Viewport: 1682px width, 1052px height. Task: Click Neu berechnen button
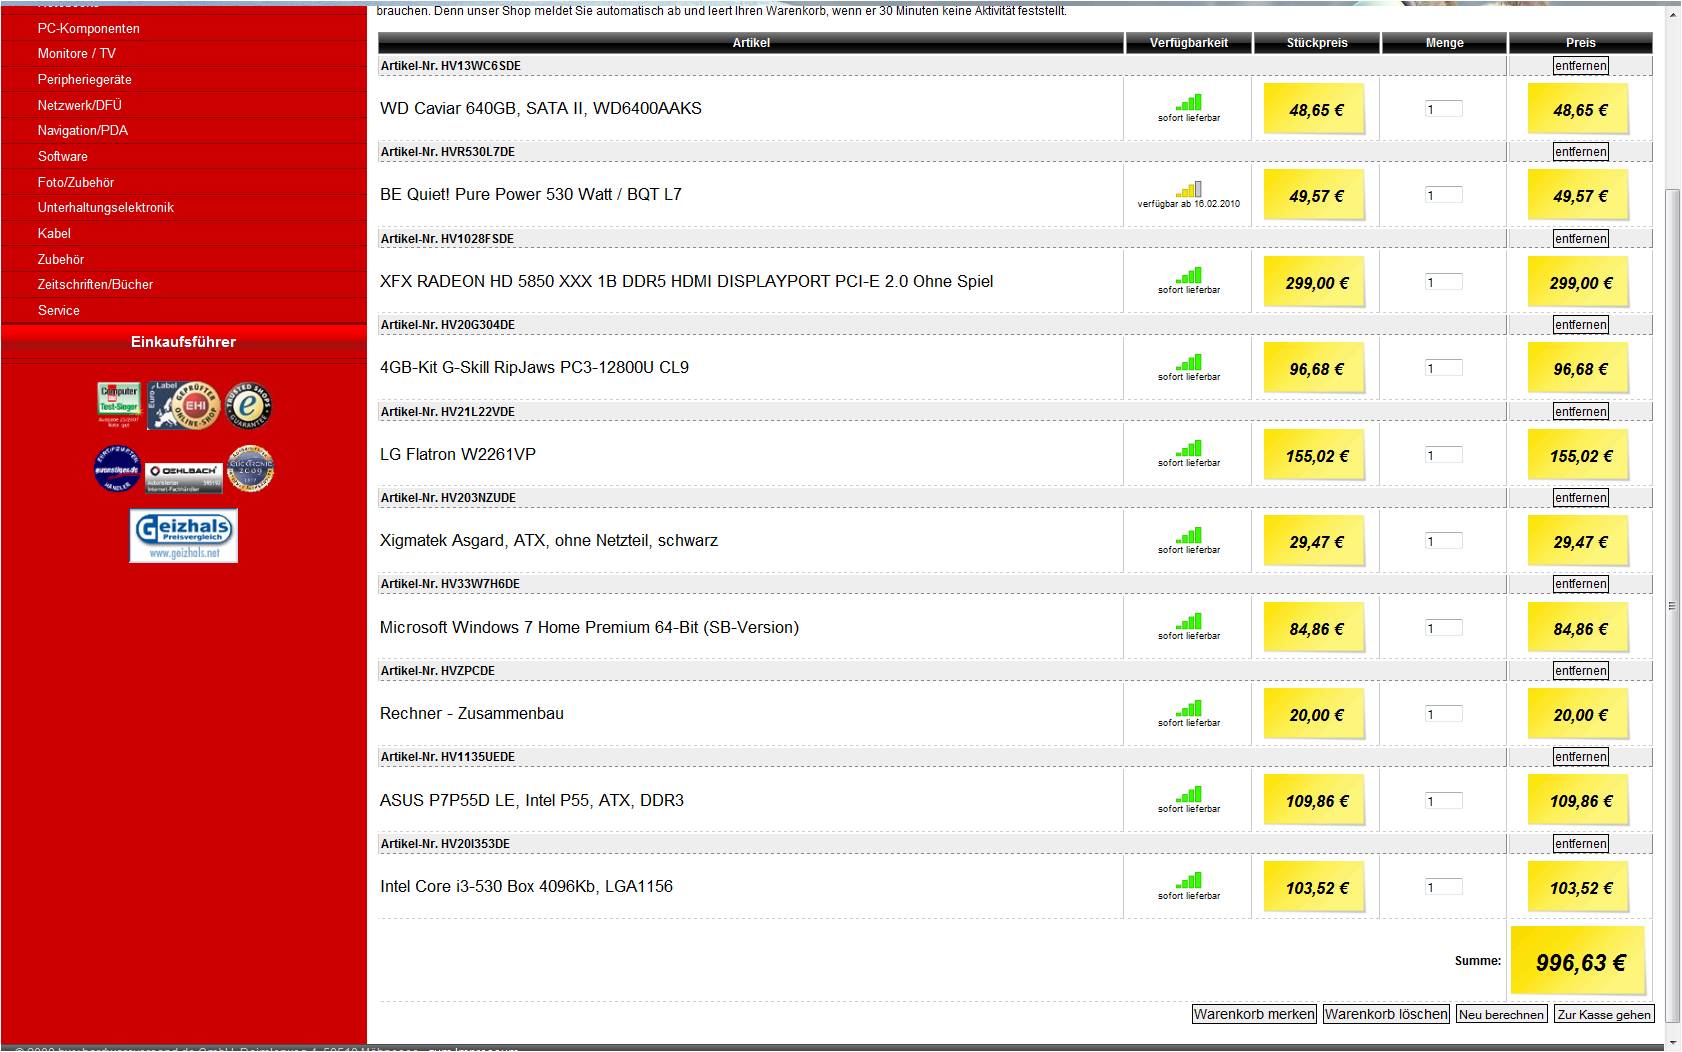(x=1502, y=1014)
